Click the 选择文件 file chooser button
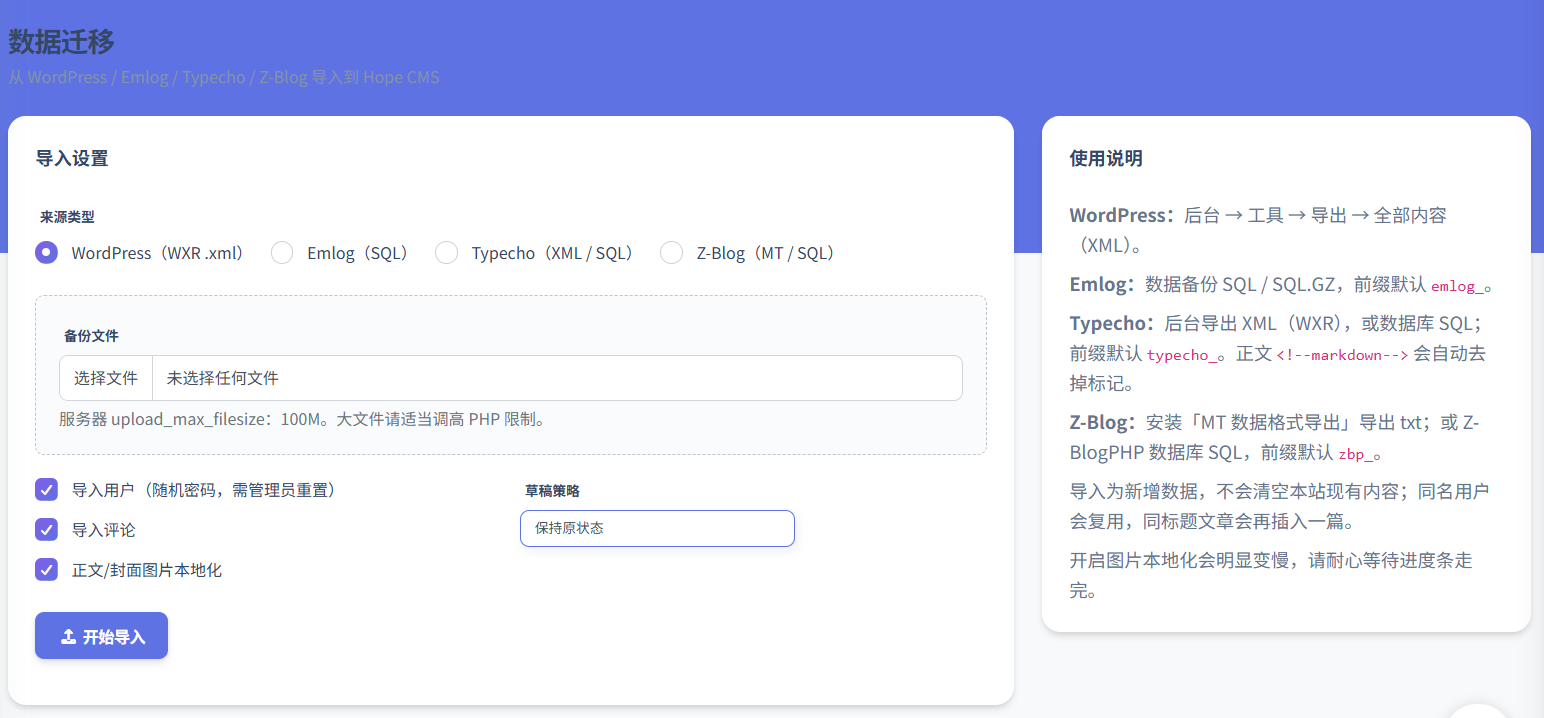Screen dimensions: 1544x718 (106, 378)
